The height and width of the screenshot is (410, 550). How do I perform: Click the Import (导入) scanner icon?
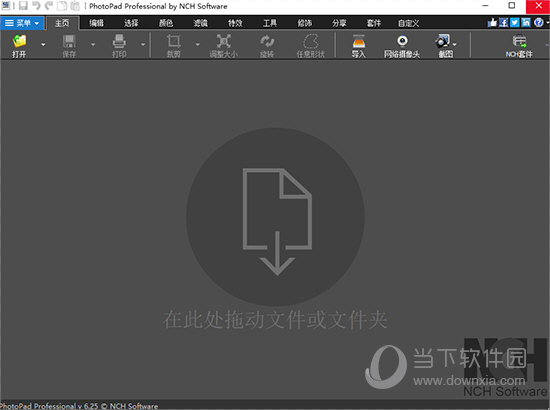pyautogui.click(x=358, y=41)
